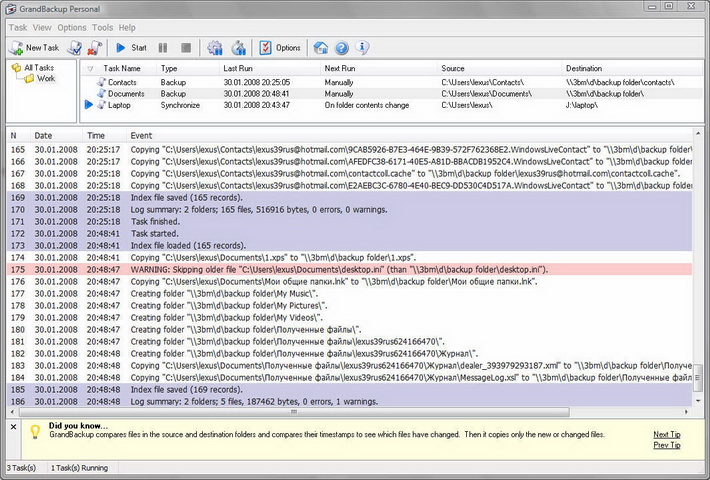Click the Next Tip link

pyautogui.click(x=667, y=434)
